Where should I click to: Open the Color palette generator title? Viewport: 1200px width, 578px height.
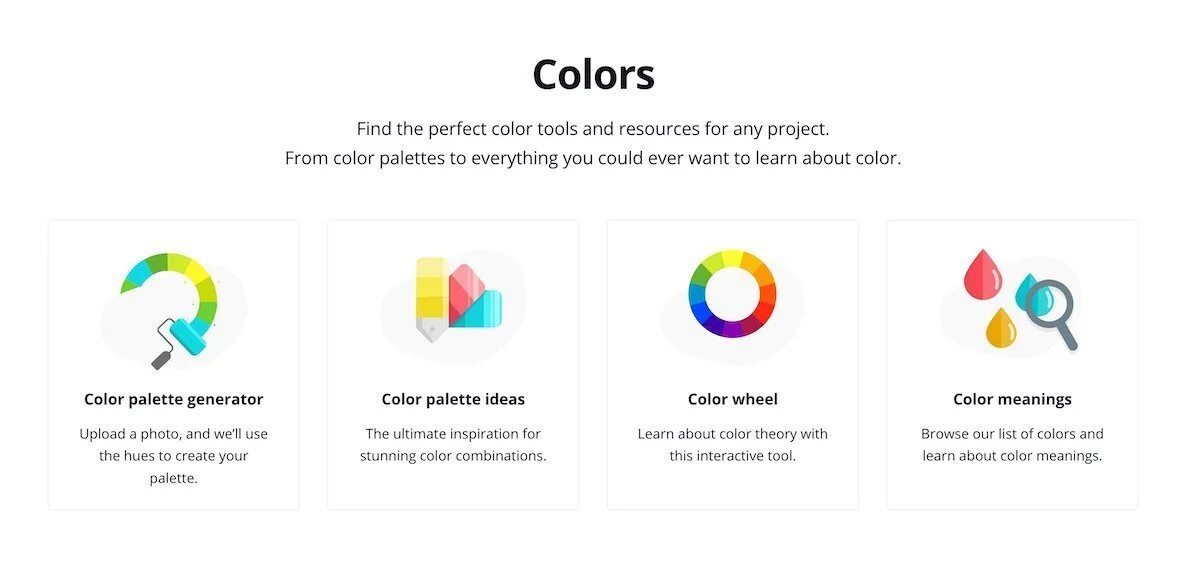tap(174, 399)
